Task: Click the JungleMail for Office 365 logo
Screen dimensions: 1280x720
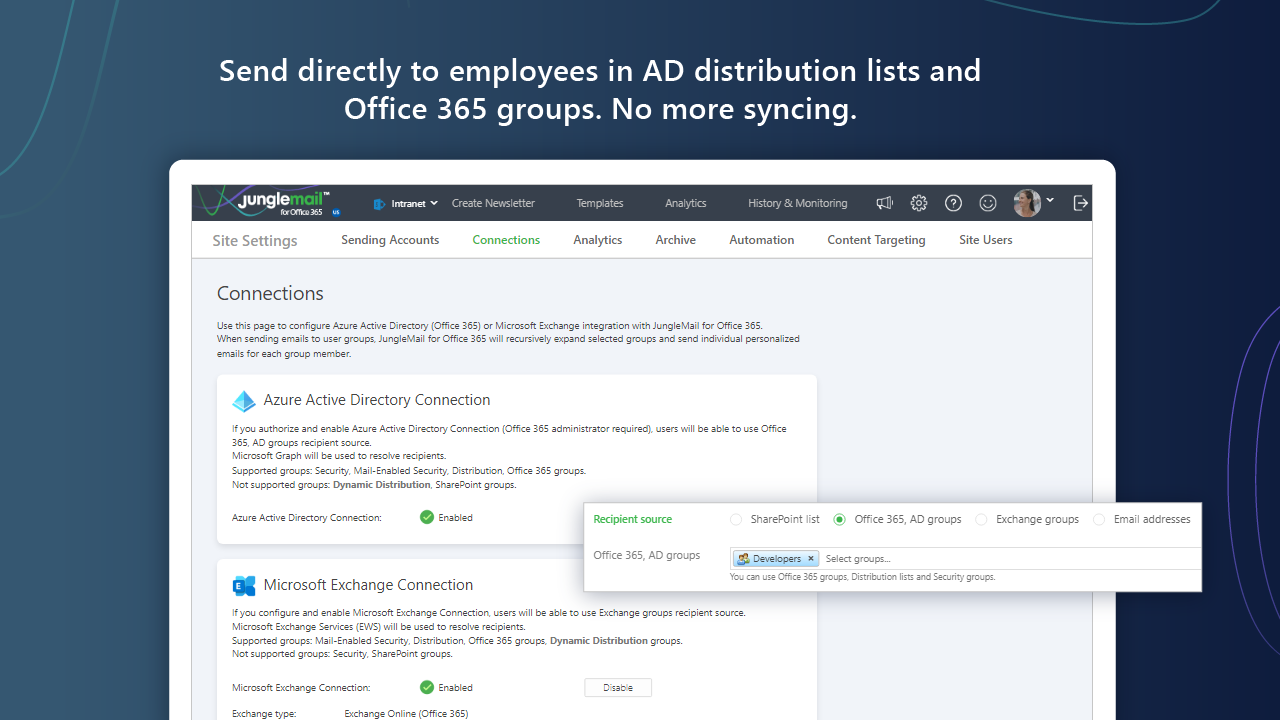Action: 265,201
